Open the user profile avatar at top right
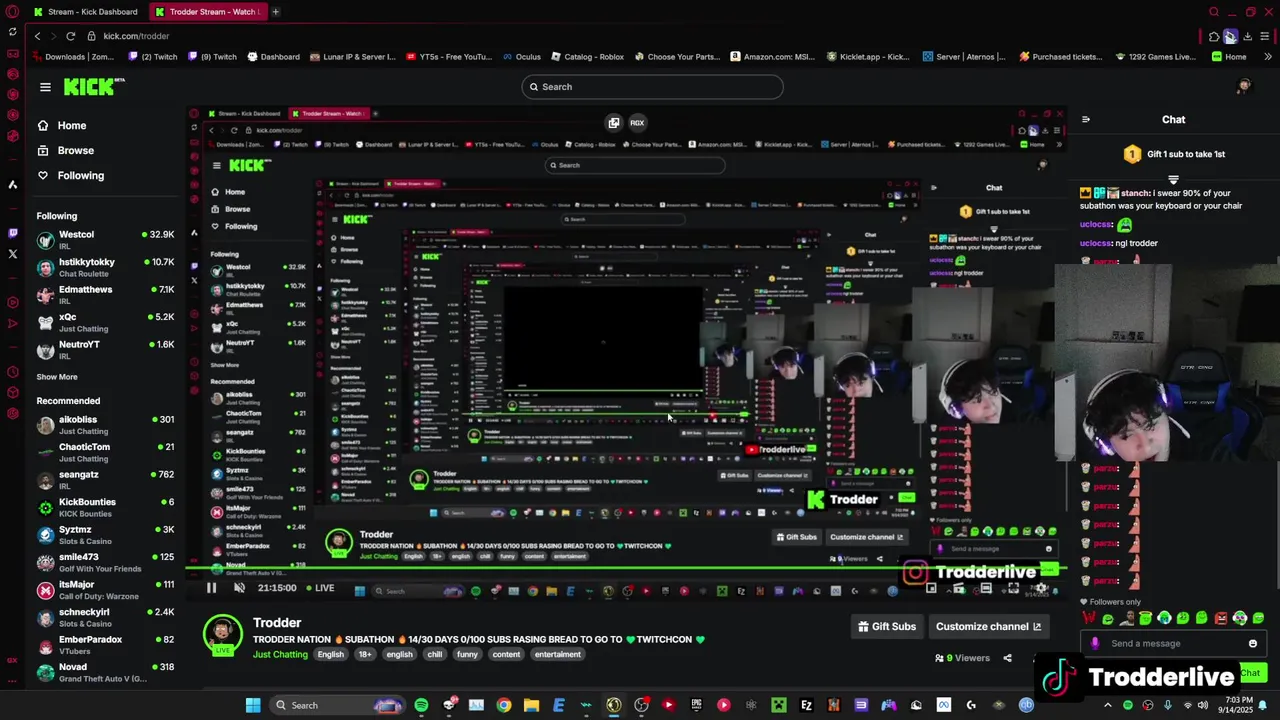Image resolution: width=1280 pixels, height=720 pixels. pos(1243,87)
